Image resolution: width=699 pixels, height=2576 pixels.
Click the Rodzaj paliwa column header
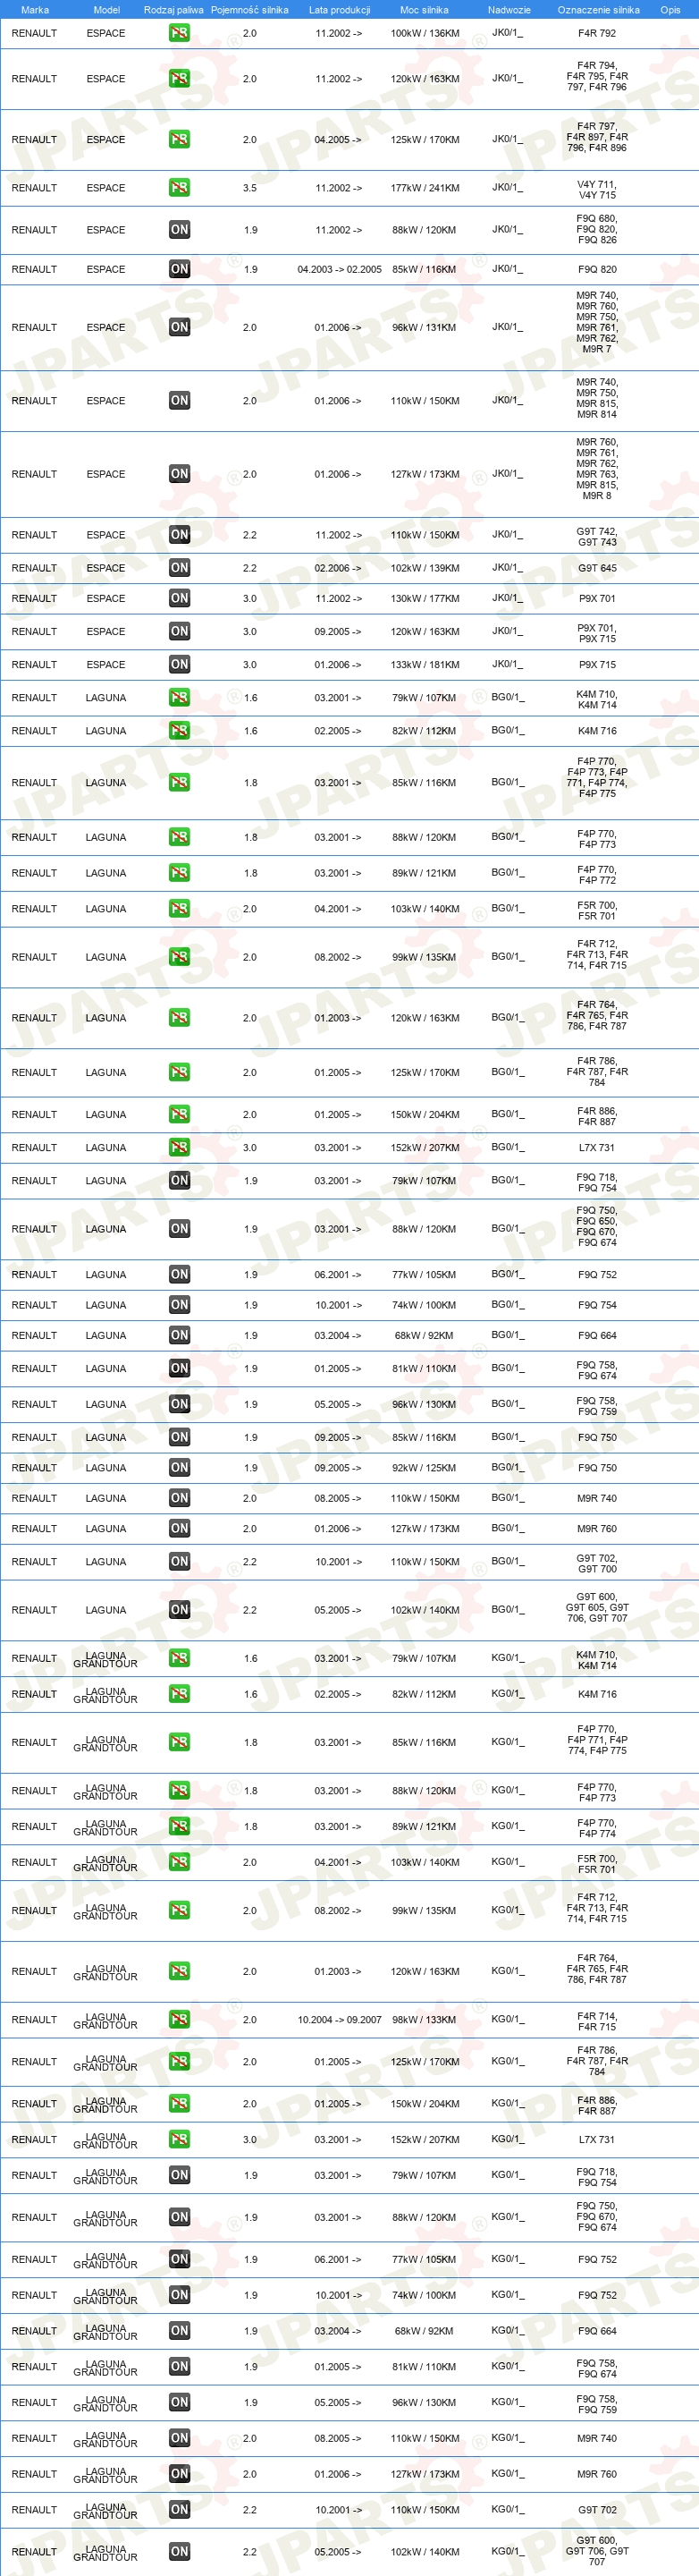pos(174,10)
